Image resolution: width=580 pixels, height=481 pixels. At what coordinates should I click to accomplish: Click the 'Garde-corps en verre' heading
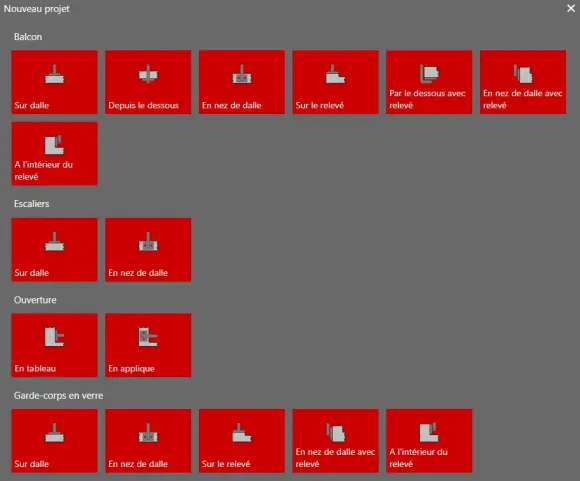click(x=58, y=396)
